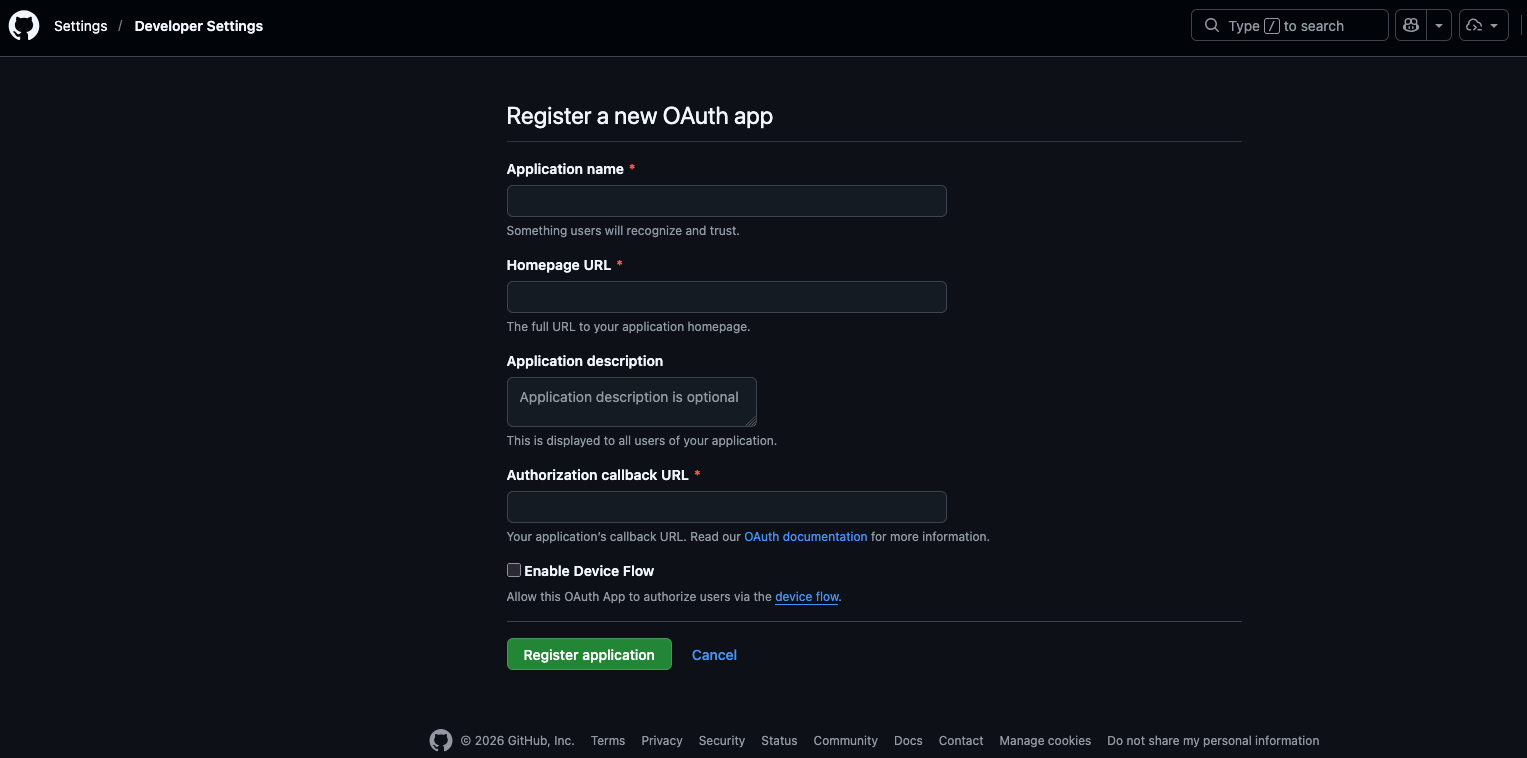Focus the 'Type / to search' box

pos(1290,26)
